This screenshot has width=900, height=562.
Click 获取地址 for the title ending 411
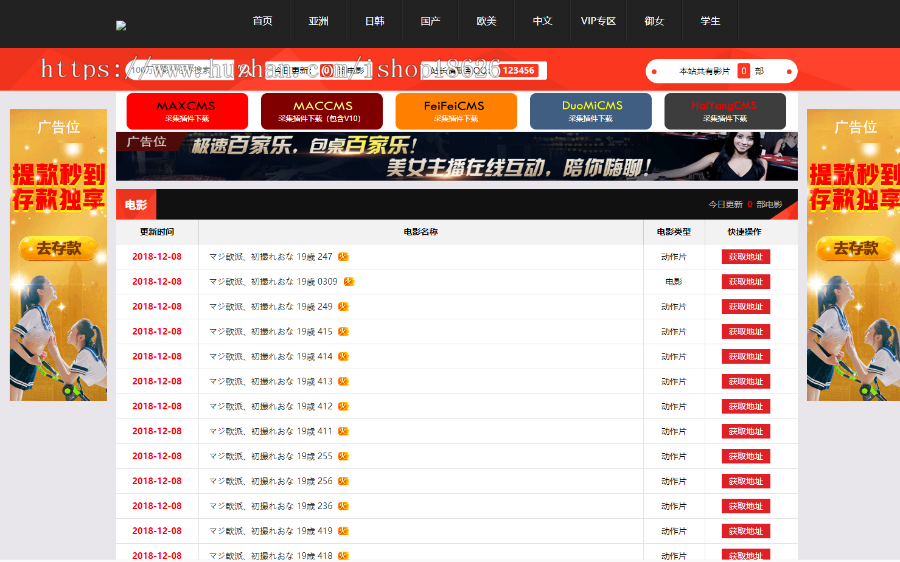click(x=746, y=431)
